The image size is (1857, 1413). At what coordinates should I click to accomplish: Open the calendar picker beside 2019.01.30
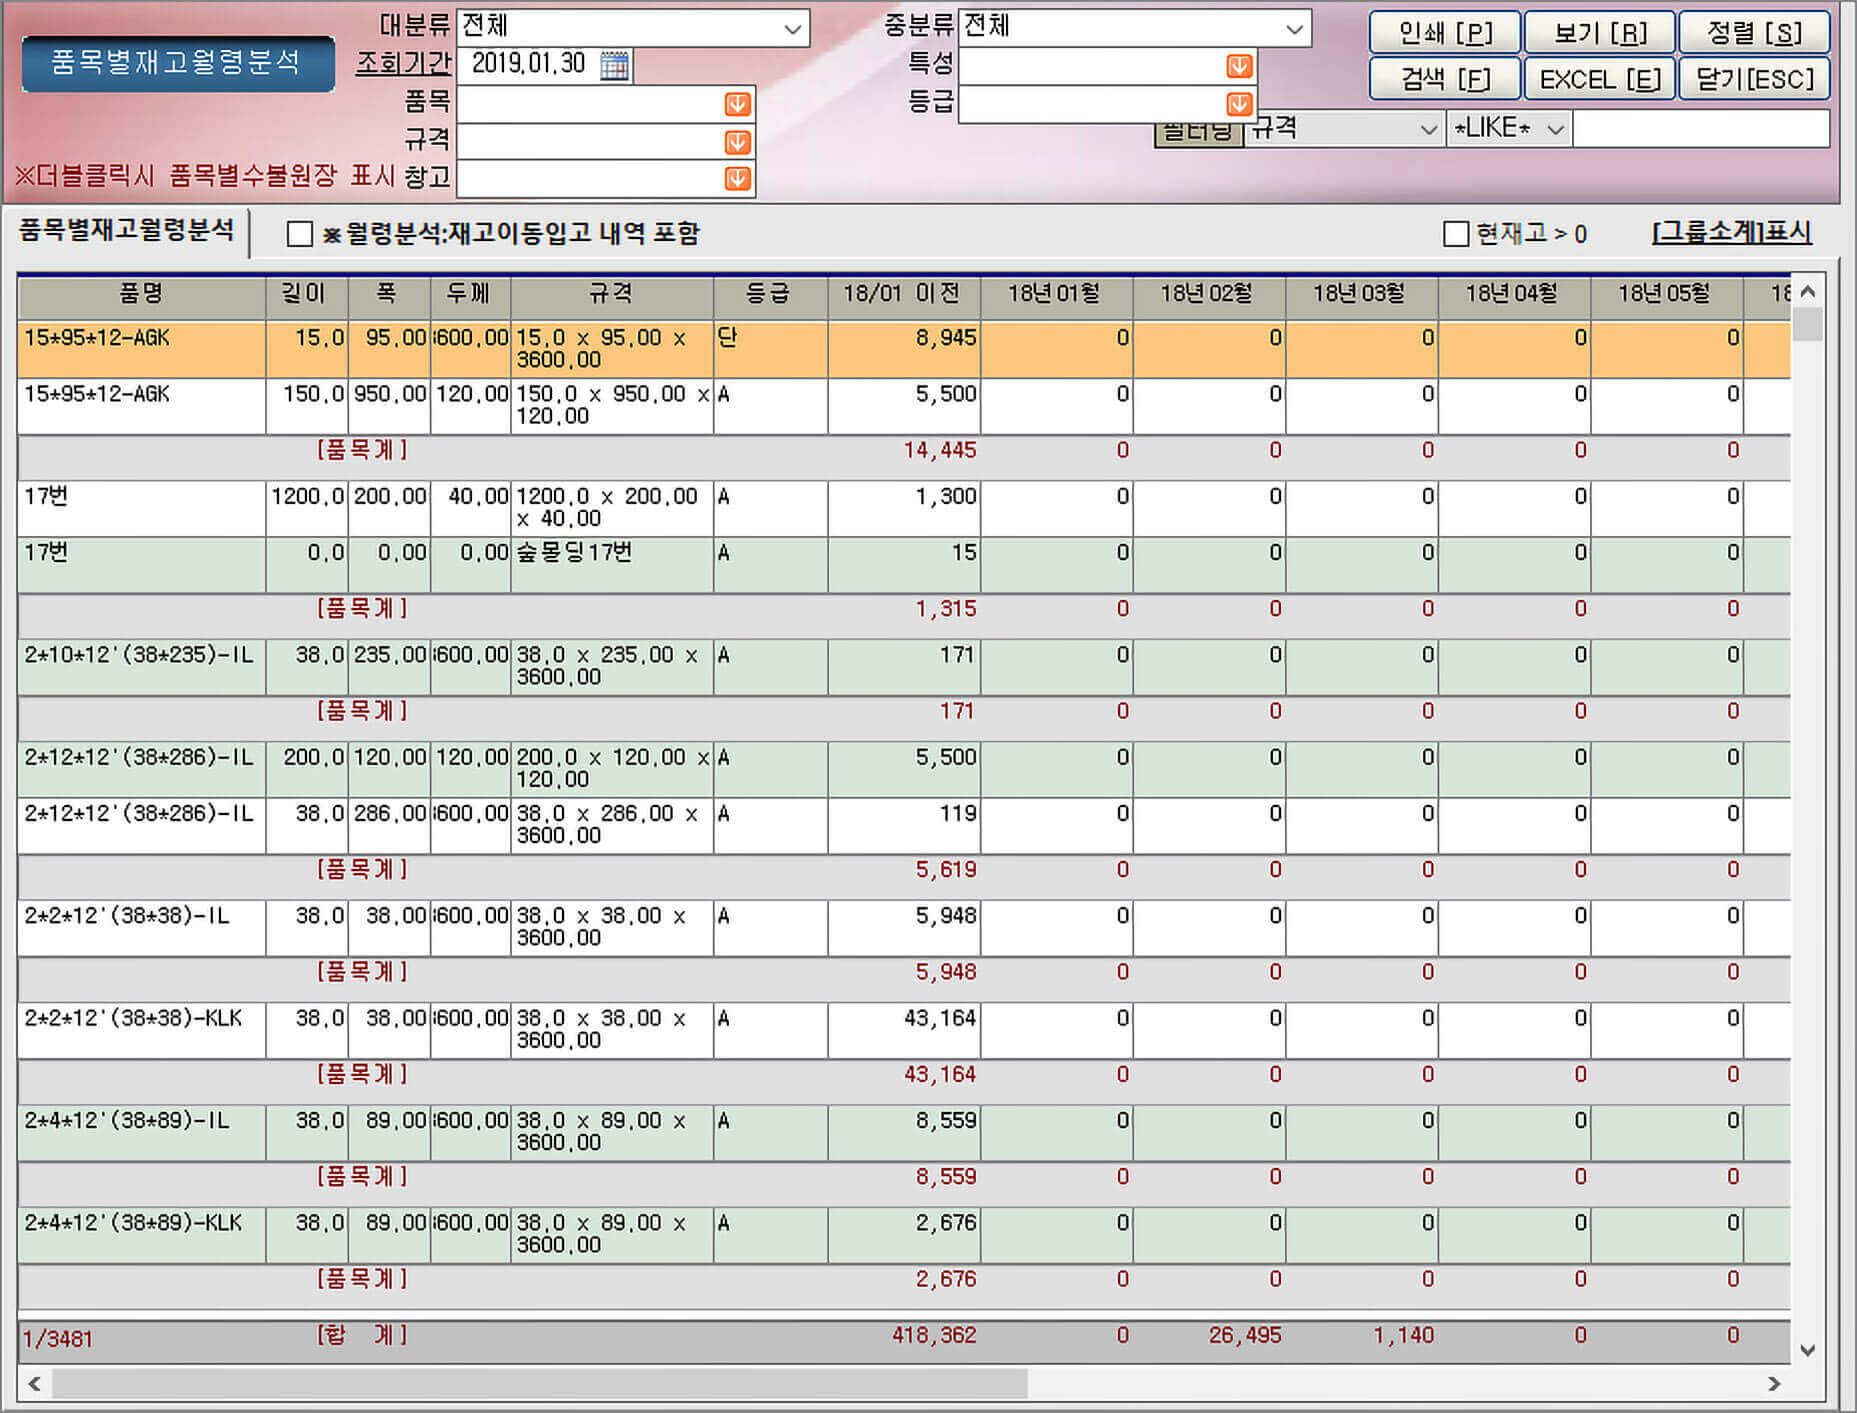pyautogui.click(x=614, y=65)
